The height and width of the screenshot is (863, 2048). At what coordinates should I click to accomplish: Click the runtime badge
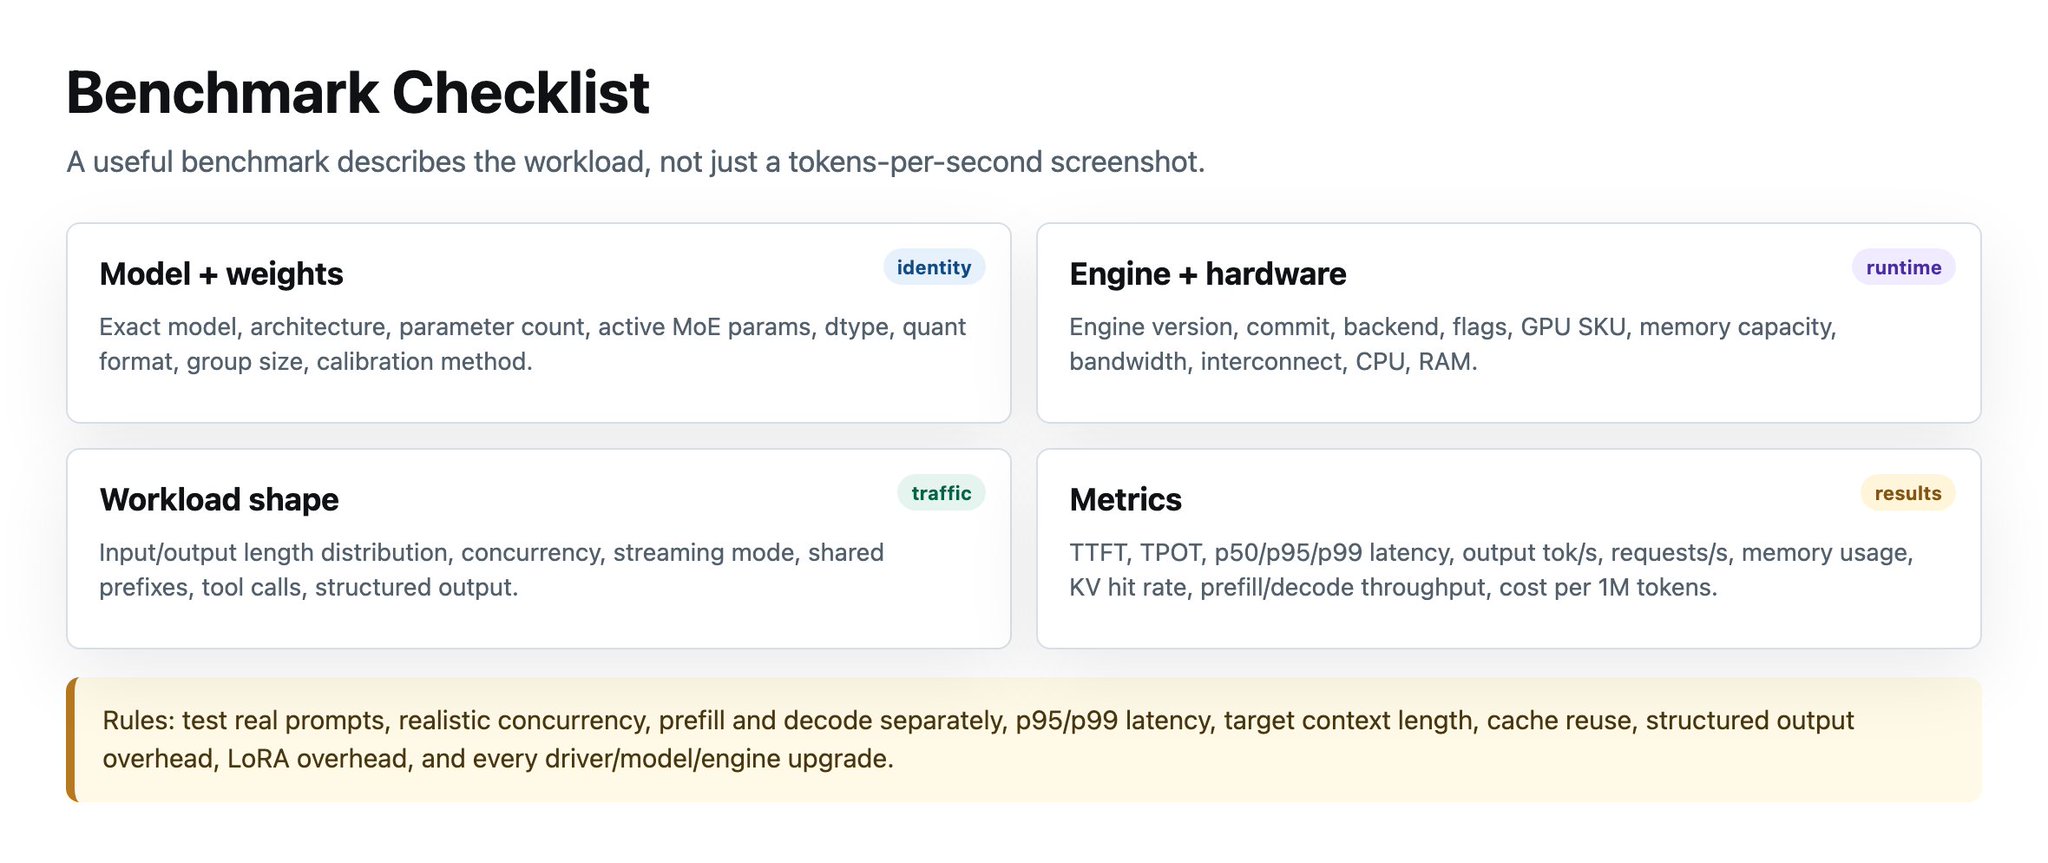tap(1903, 267)
